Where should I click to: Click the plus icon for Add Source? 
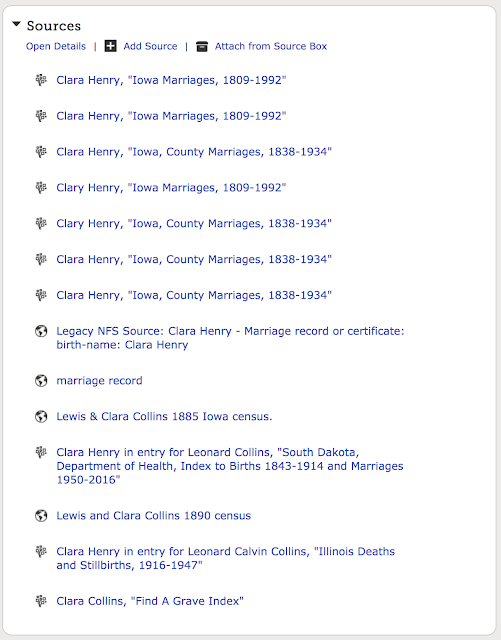110,46
